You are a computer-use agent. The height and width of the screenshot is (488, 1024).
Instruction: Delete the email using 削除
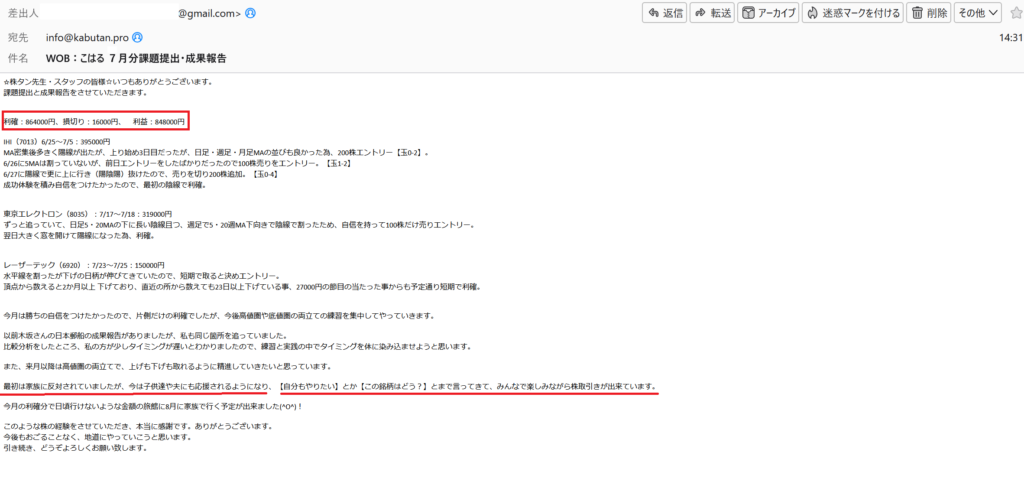tap(929, 12)
